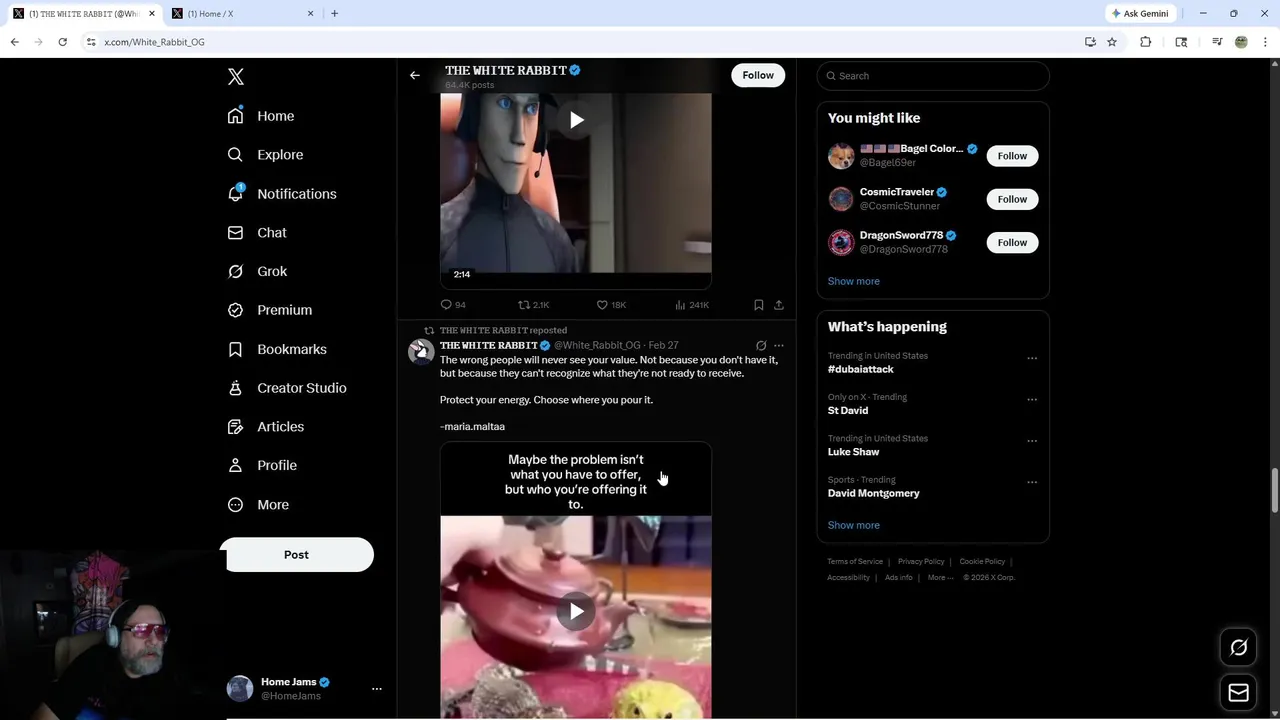Click Ask Gemini button
Screen dimensions: 1280x720
1140,13
